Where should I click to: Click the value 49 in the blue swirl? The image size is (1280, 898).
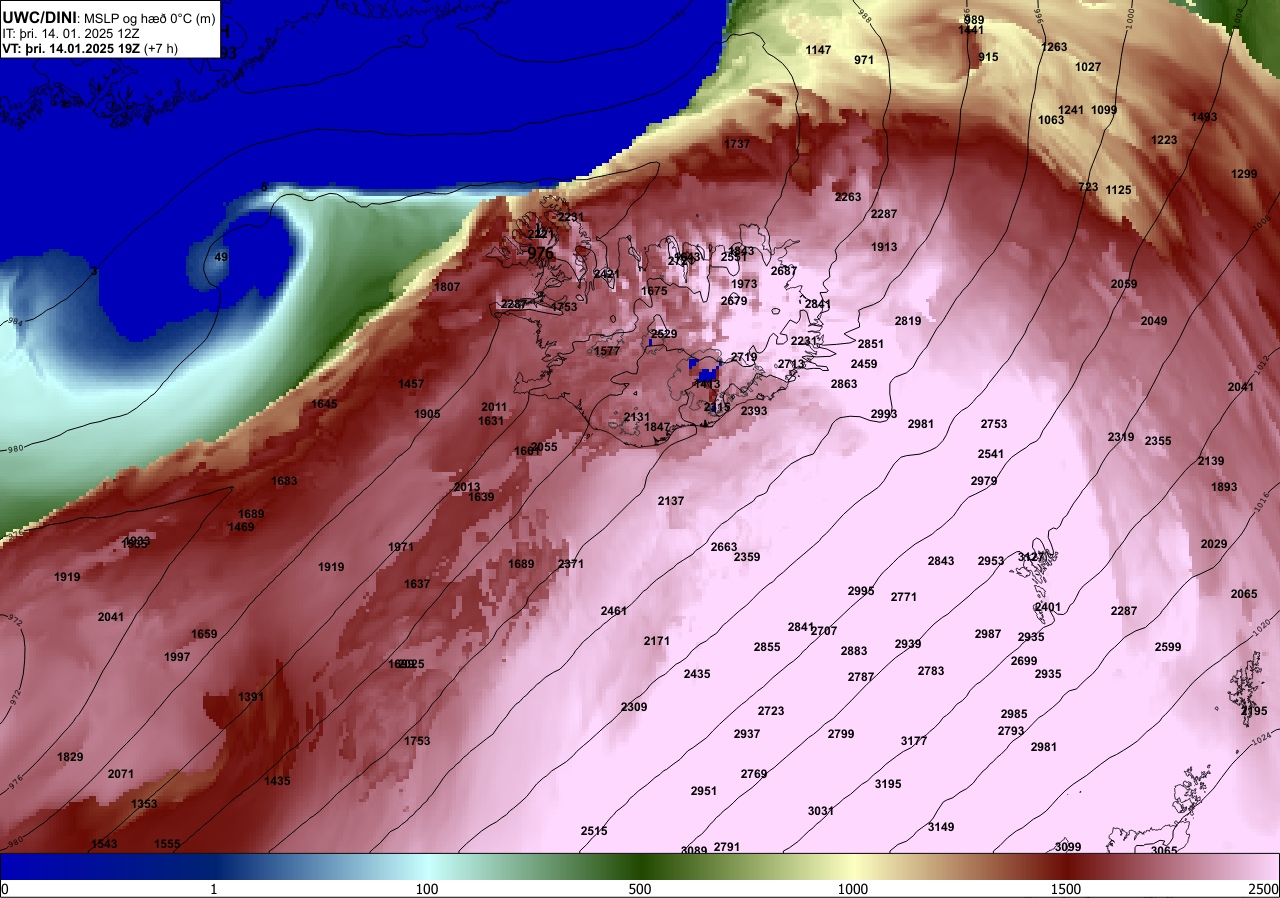pyautogui.click(x=221, y=257)
